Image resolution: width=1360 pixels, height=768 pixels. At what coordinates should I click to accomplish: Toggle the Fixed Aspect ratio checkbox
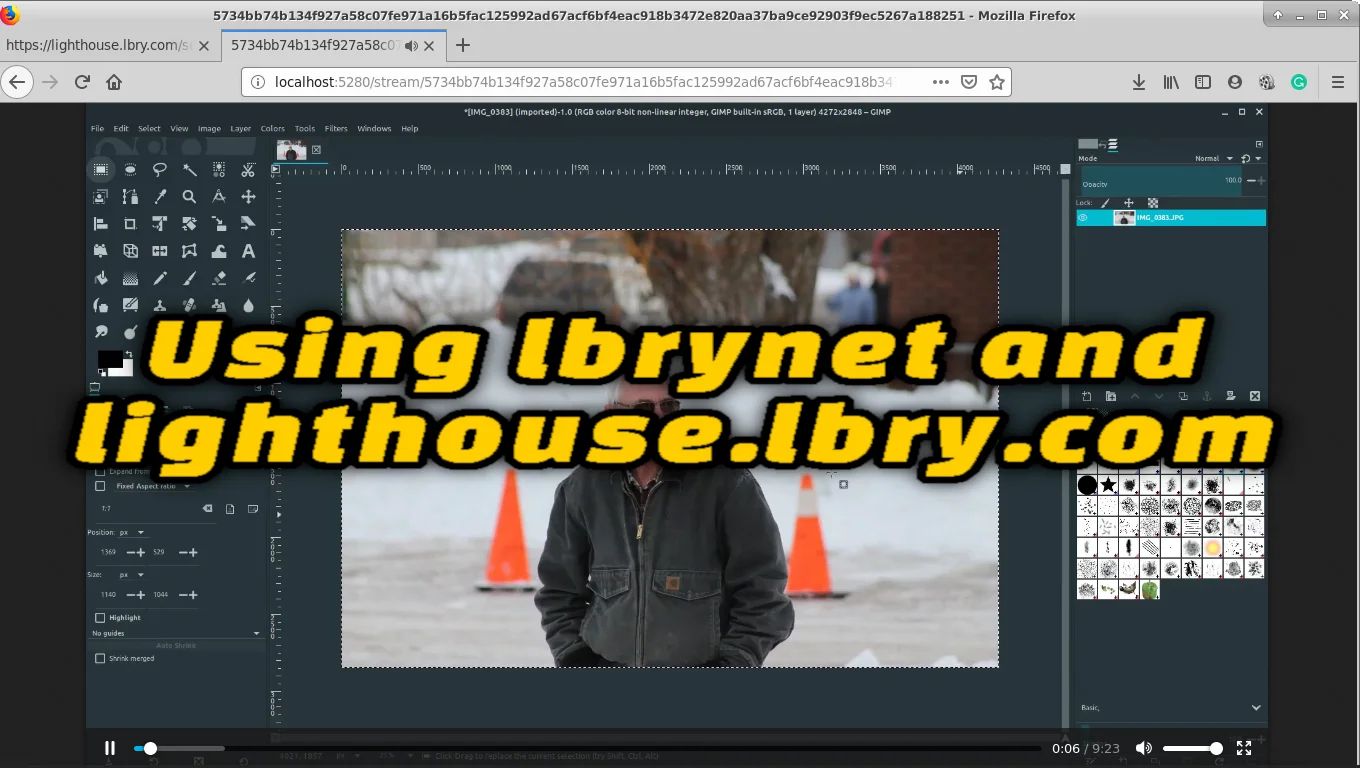point(100,486)
